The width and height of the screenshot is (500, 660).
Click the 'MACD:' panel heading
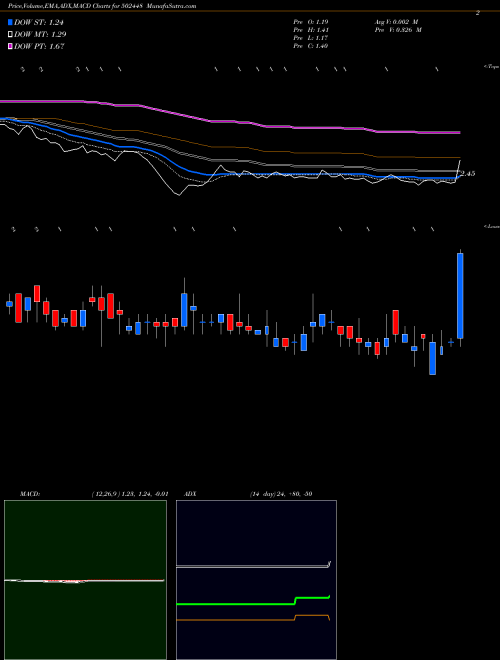tap(29, 494)
